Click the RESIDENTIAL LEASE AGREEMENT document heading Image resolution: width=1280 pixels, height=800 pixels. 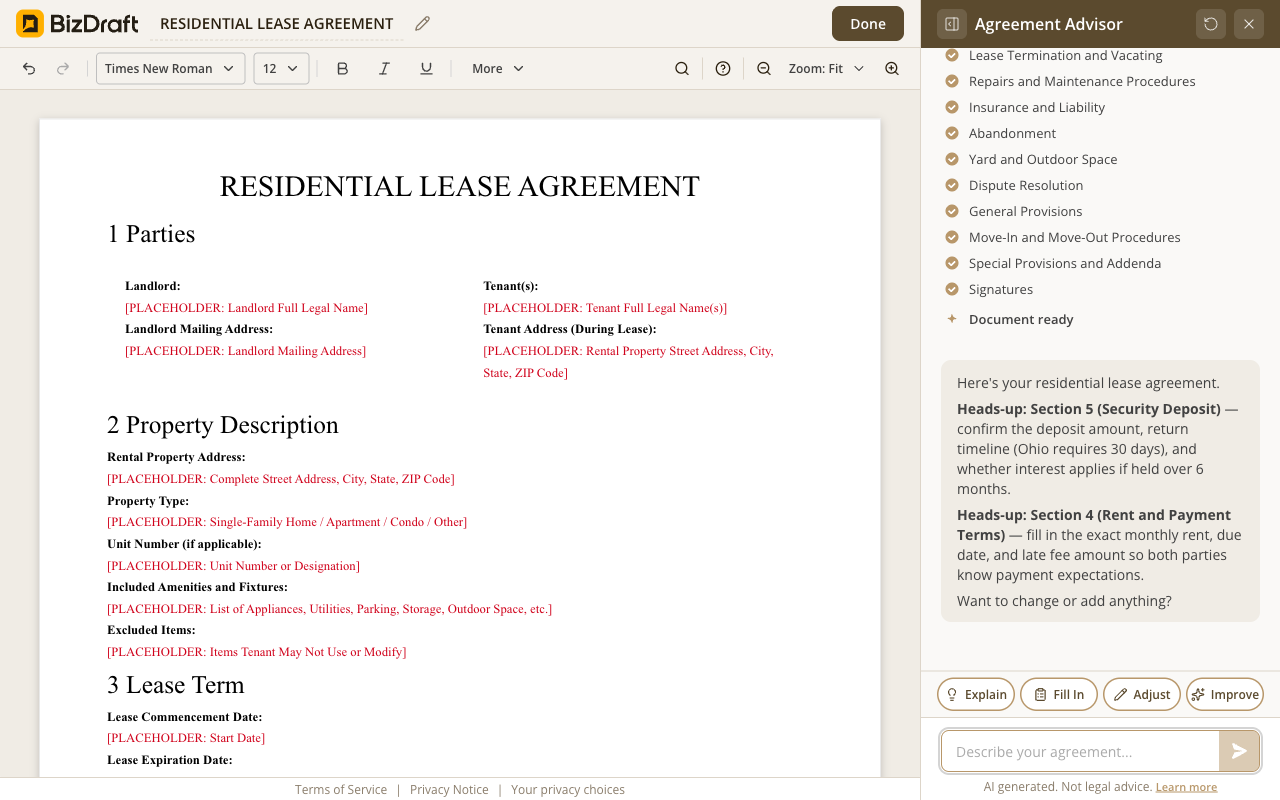tap(459, 187)
